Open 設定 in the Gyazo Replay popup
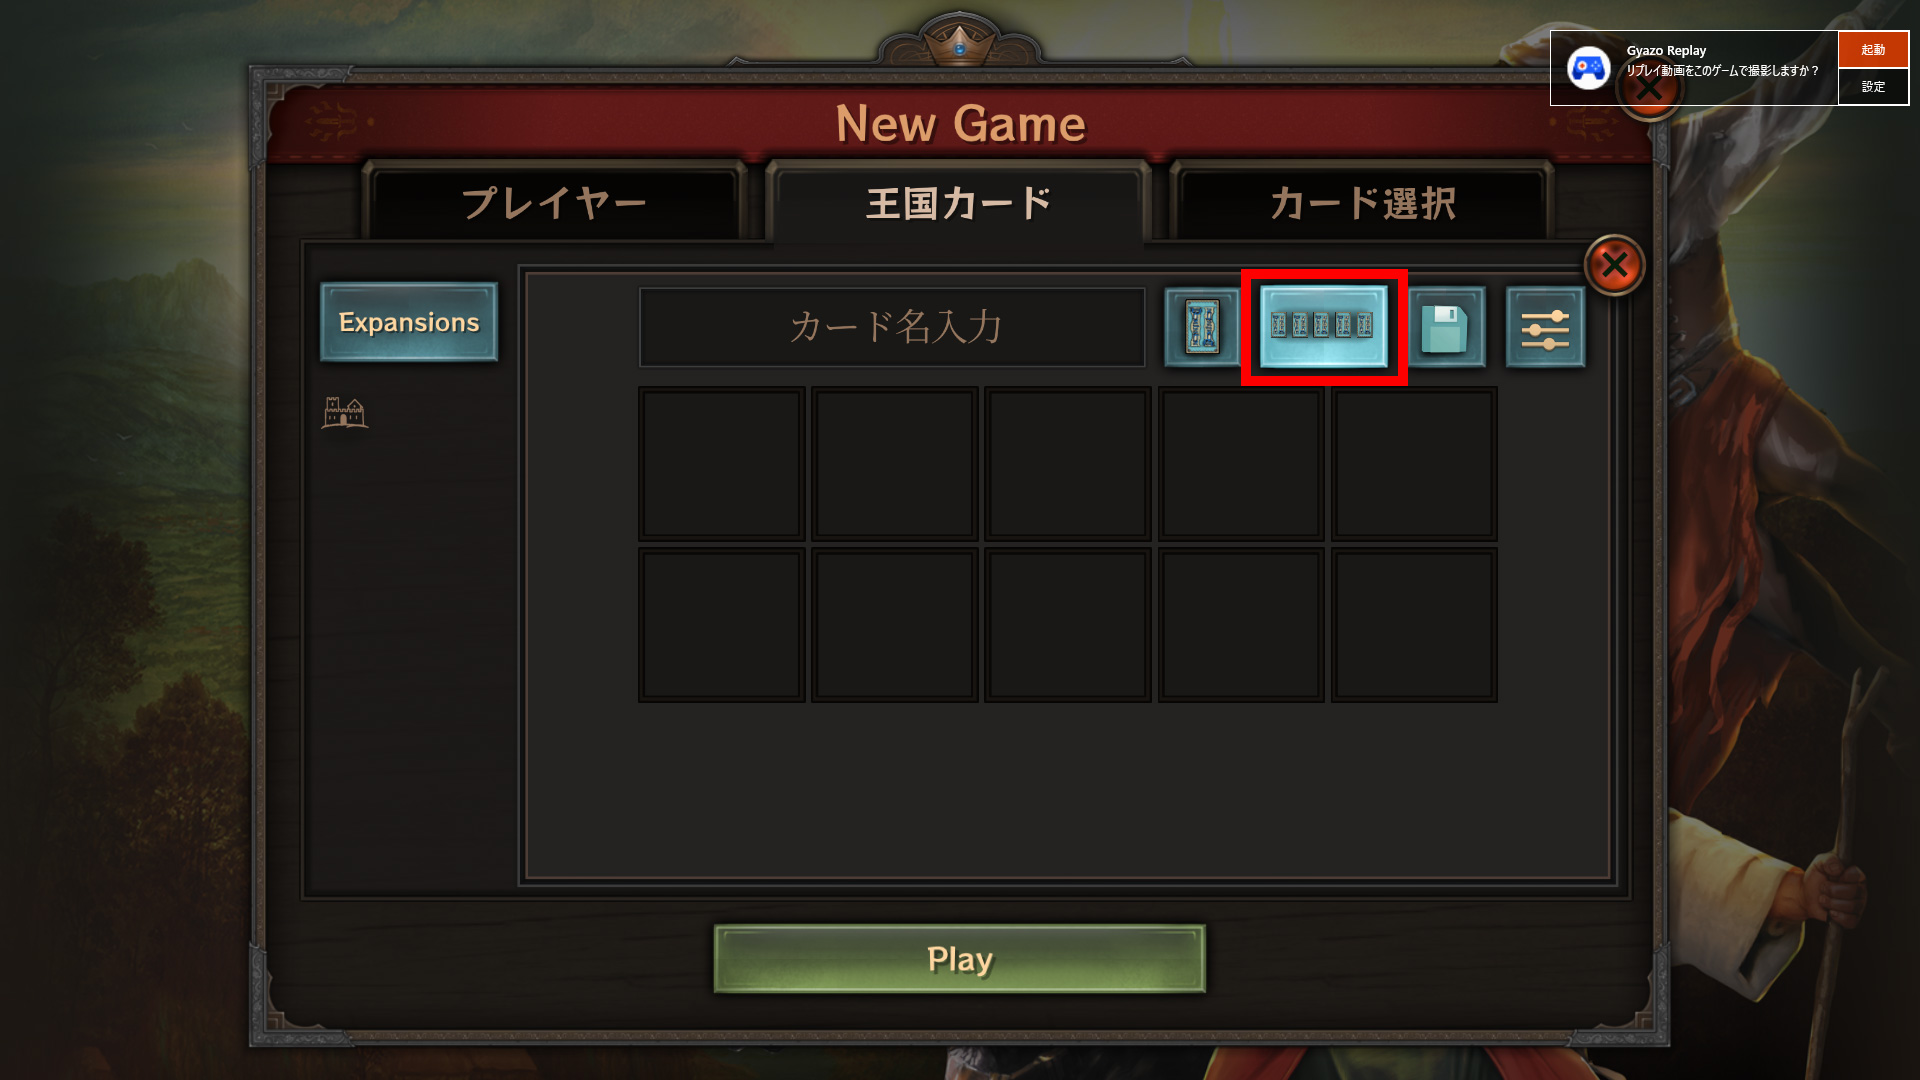Viewport: 1920px width, 1080px height. 1873,87
